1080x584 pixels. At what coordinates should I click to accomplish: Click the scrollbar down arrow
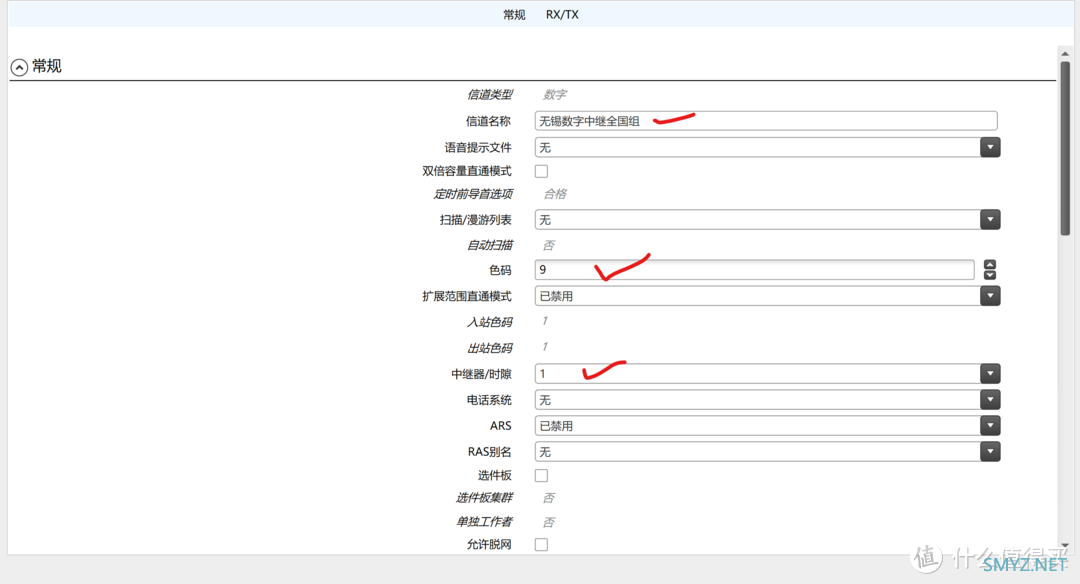[1065, 545]
